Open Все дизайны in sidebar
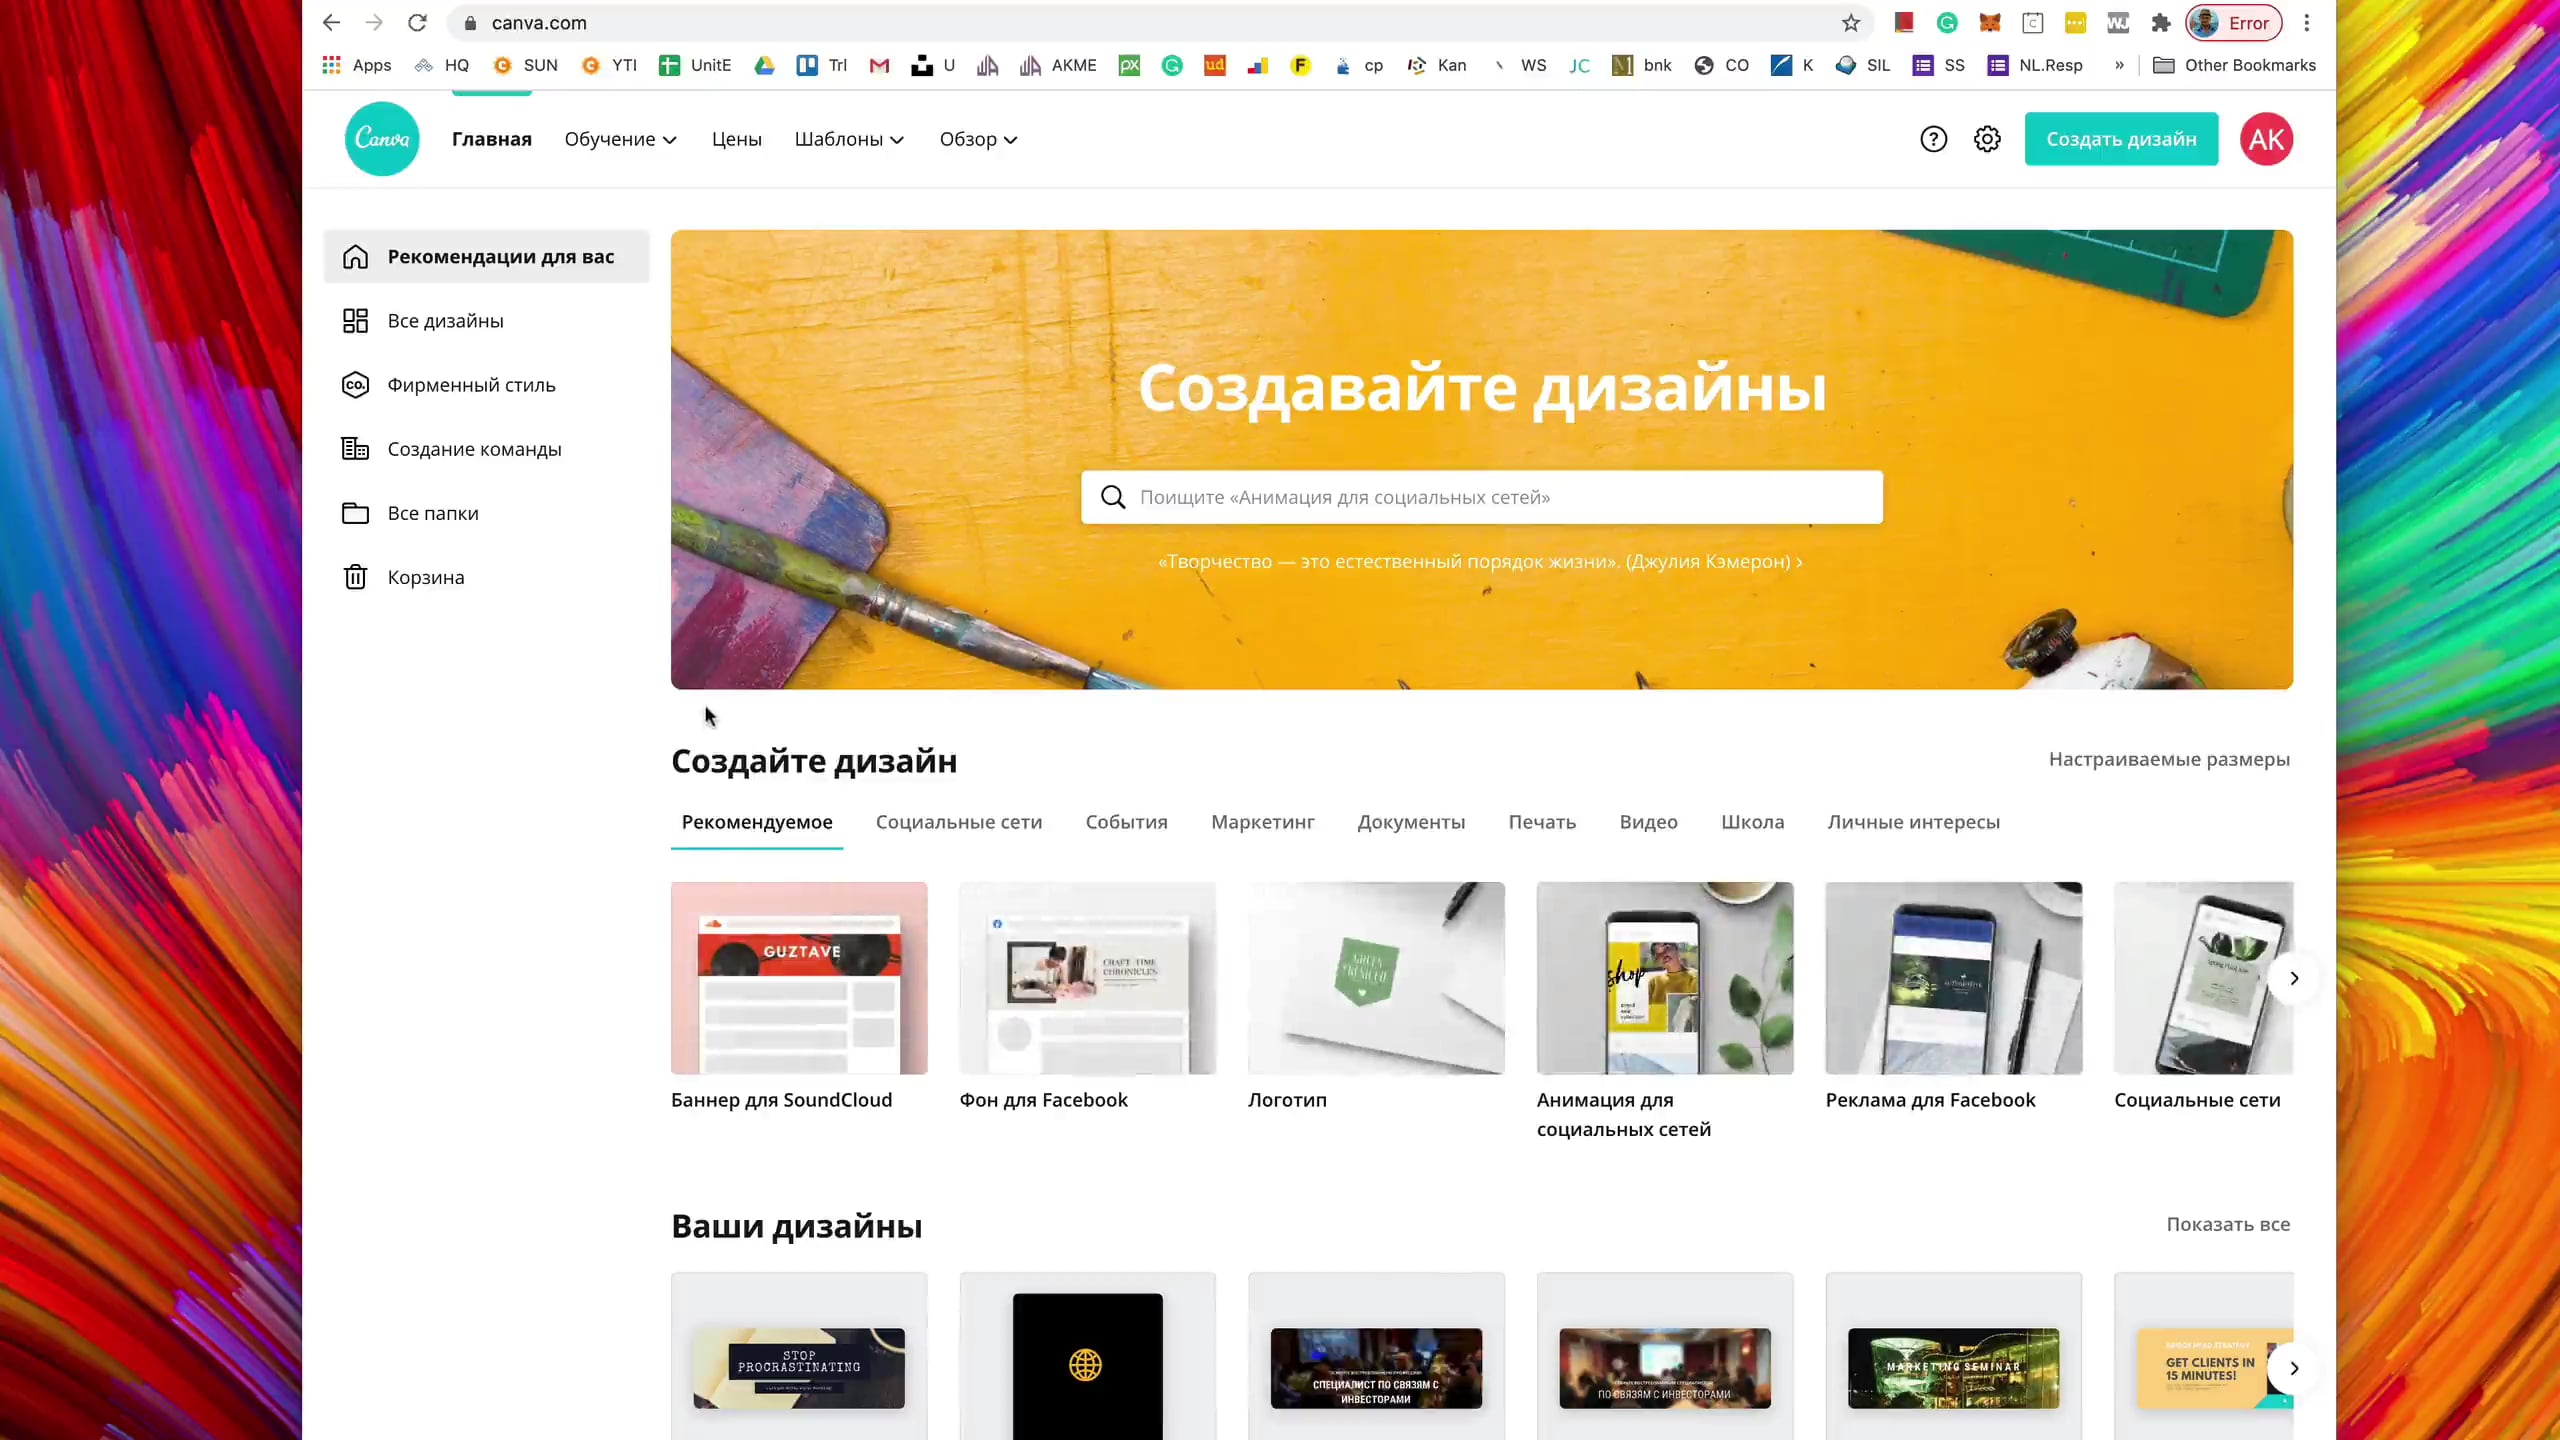The width and height of the screenshot is (2560, 1440). click(x=486, y=321)
